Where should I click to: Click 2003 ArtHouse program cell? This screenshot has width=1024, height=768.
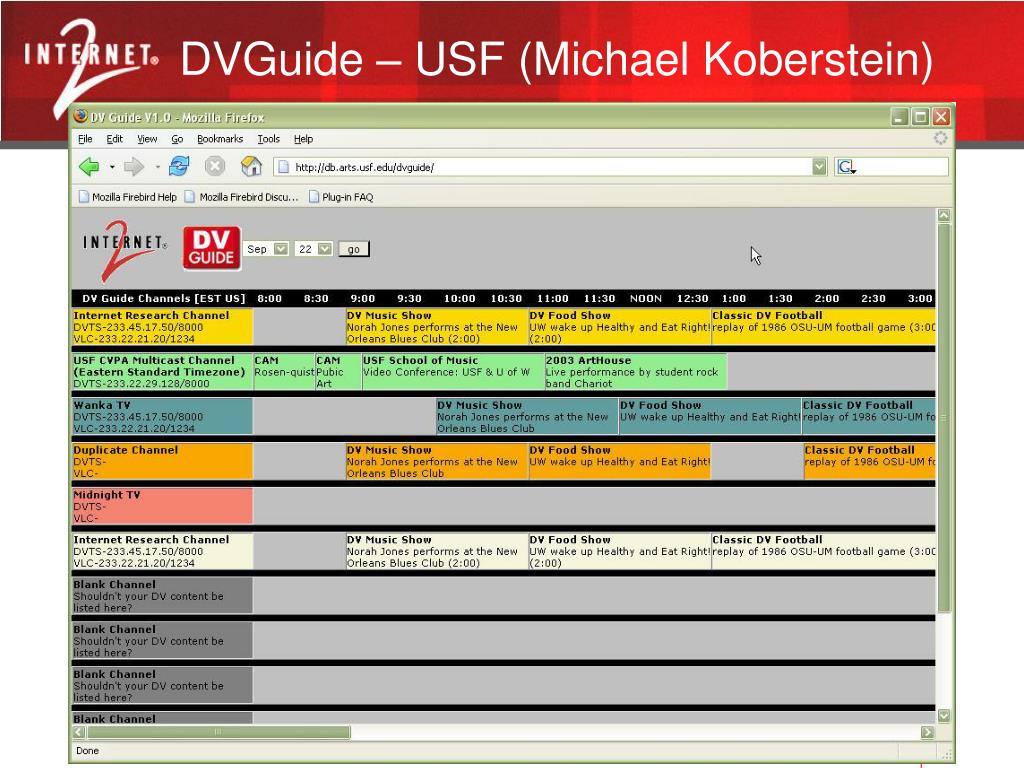point(635,372)
